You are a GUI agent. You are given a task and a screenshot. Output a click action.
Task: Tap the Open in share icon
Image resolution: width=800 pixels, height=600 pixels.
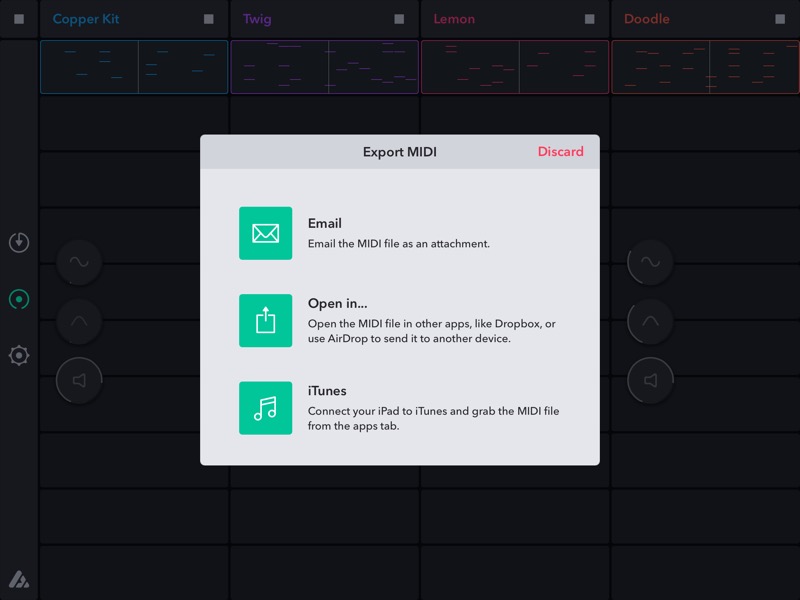tap(265, 320)
